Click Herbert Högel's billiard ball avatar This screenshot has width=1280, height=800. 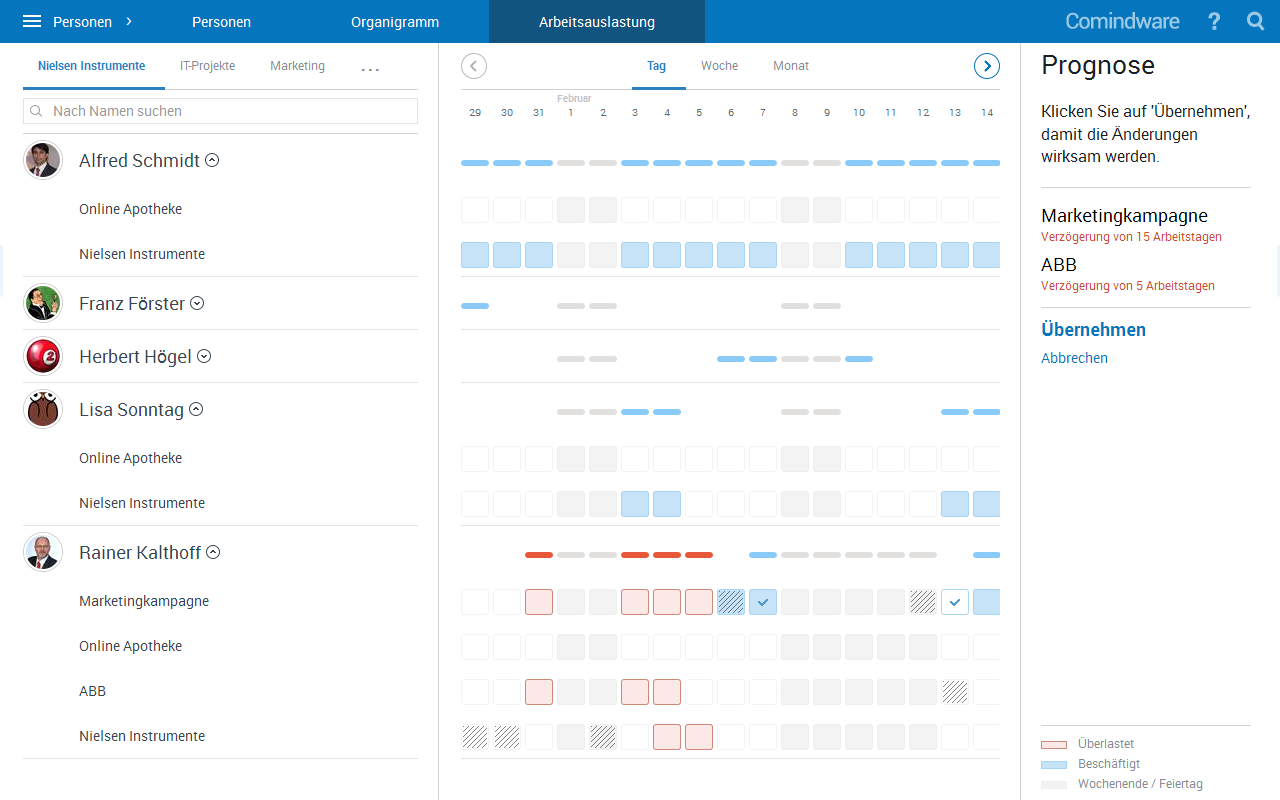(43, 356)
